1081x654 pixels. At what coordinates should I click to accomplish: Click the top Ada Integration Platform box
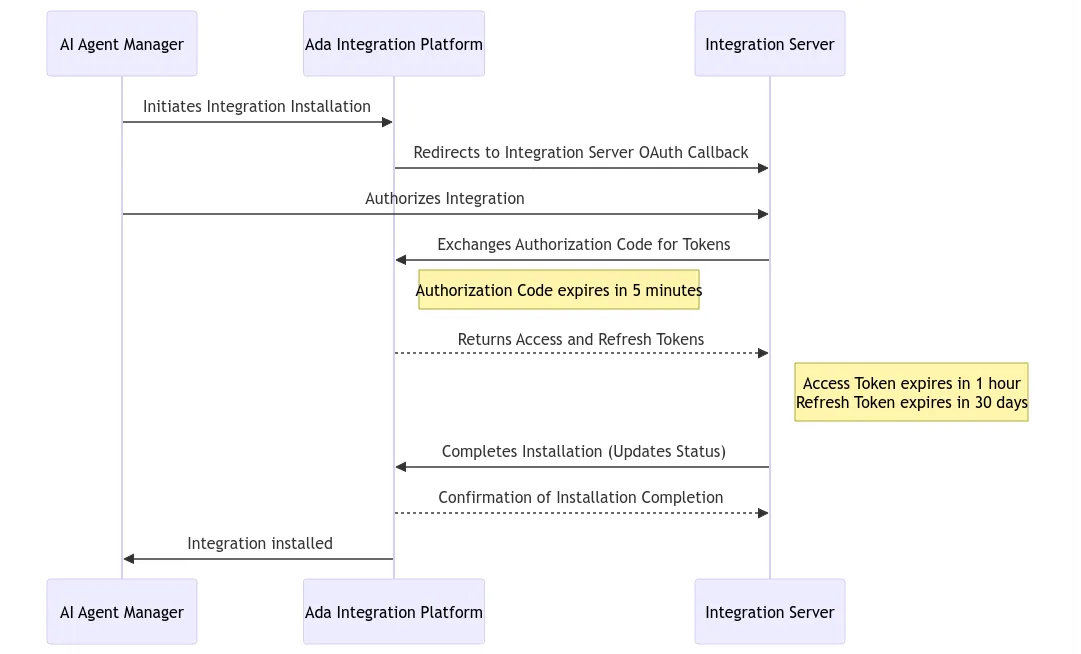click(x=394, y=43)
